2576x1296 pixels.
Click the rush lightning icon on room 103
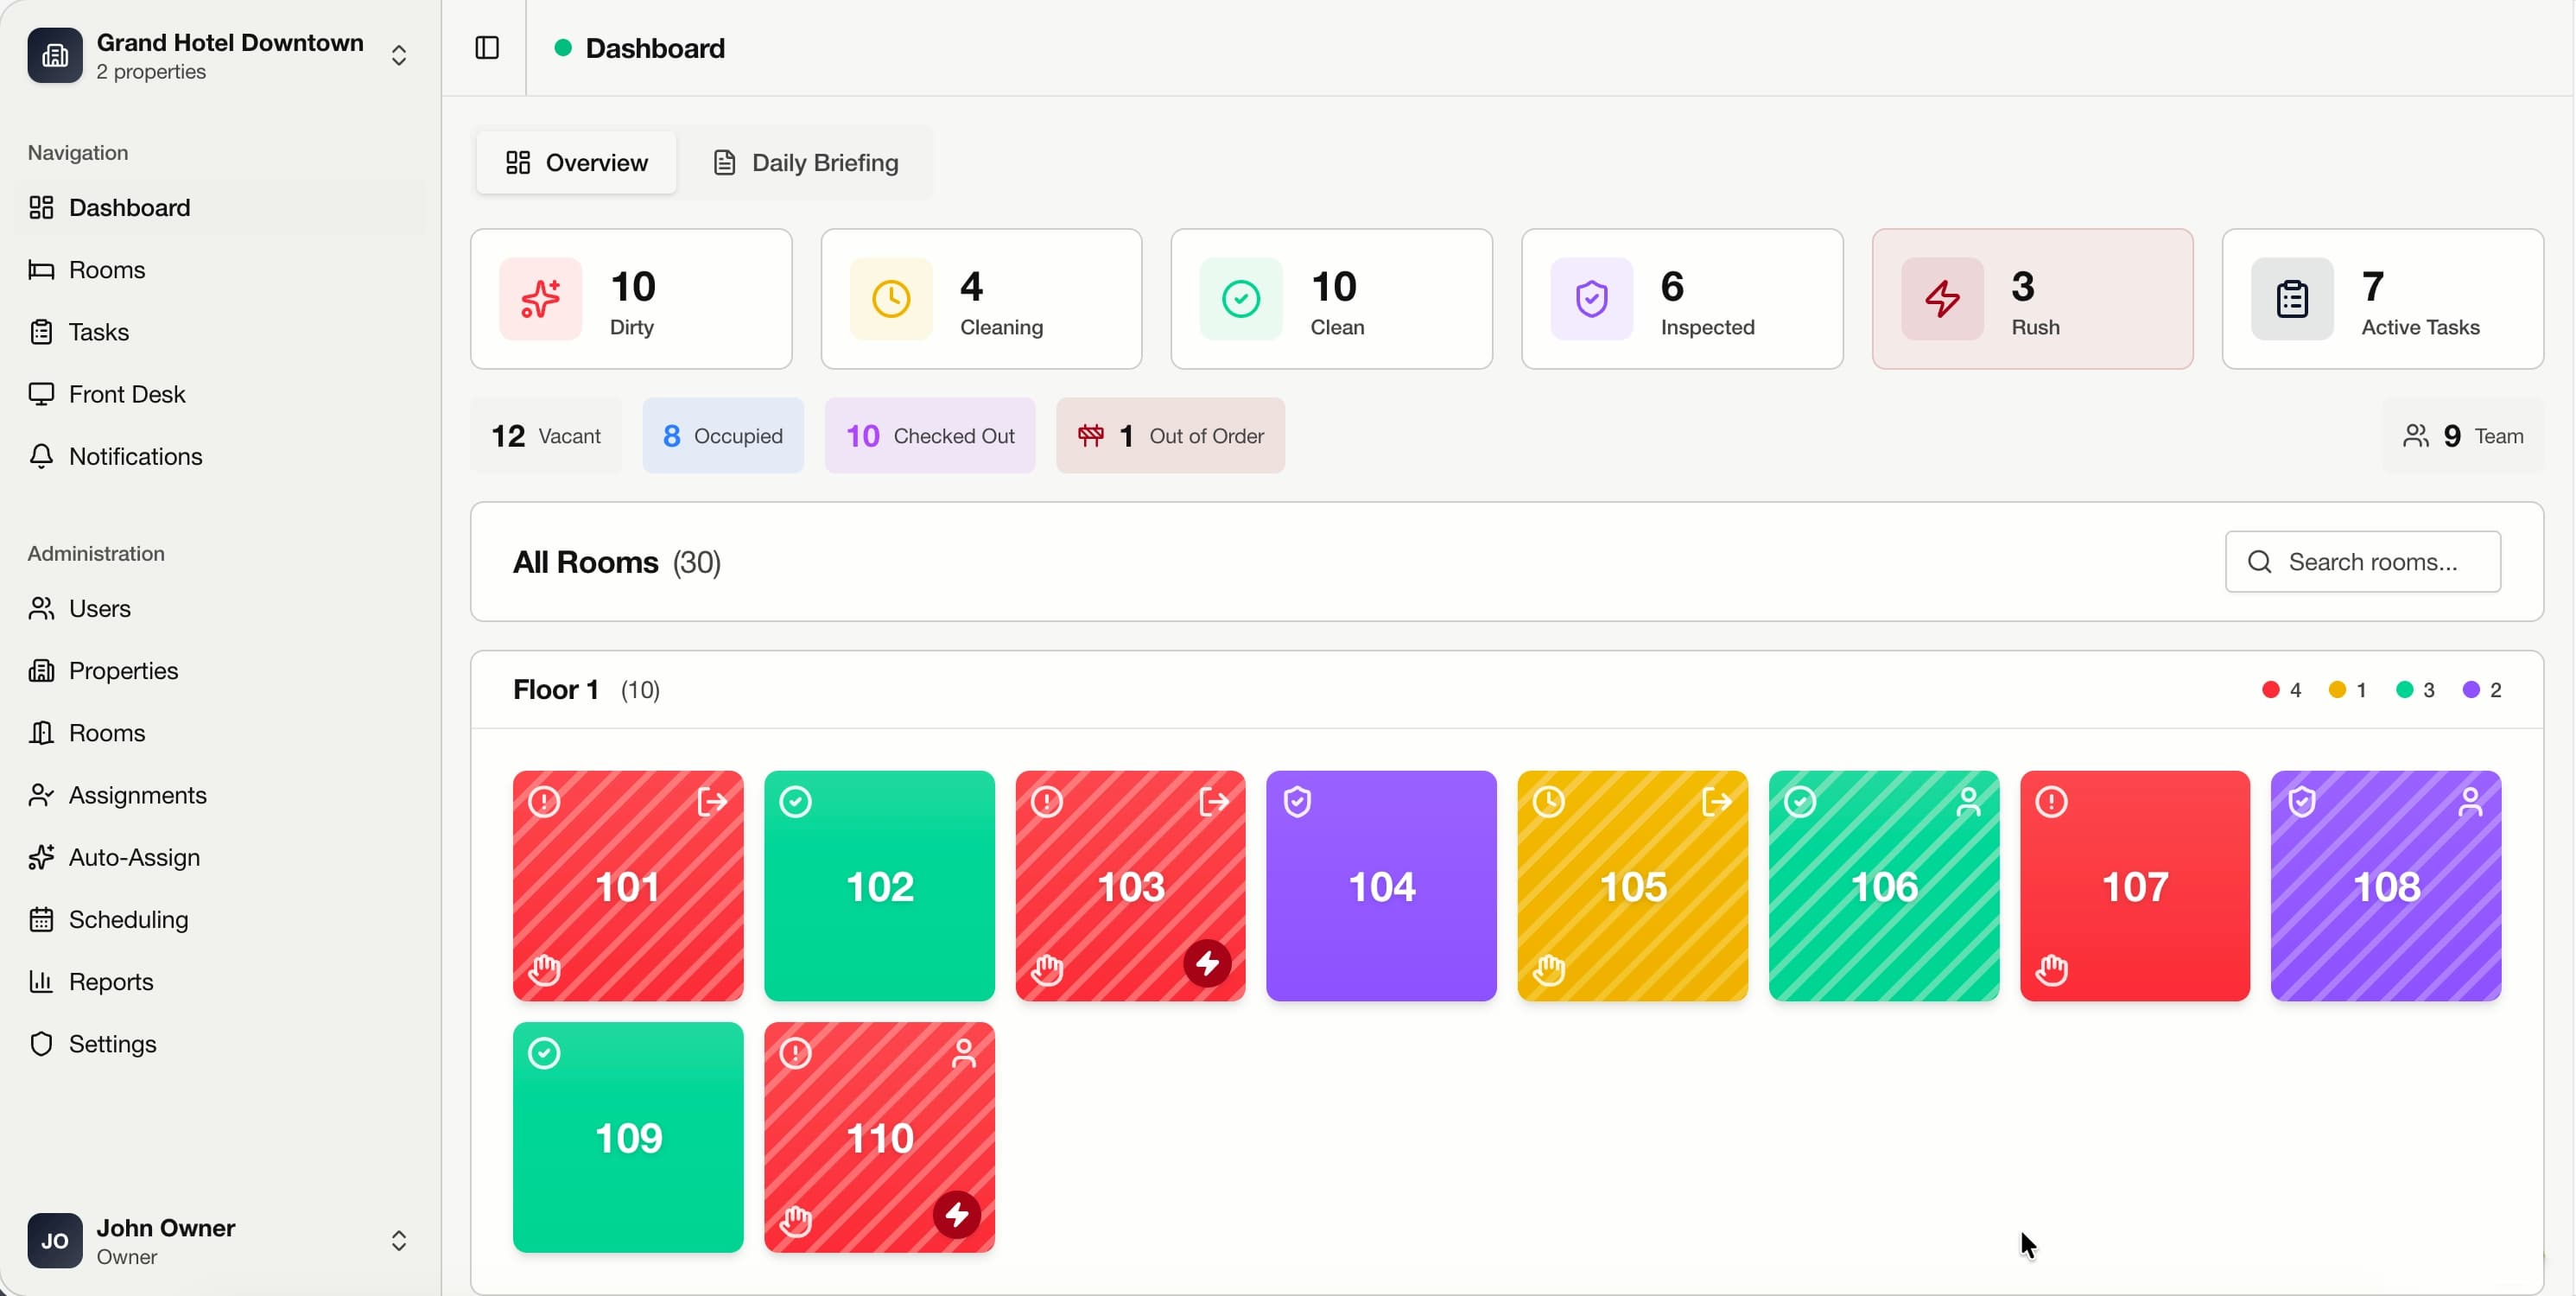click(1209, 962)
